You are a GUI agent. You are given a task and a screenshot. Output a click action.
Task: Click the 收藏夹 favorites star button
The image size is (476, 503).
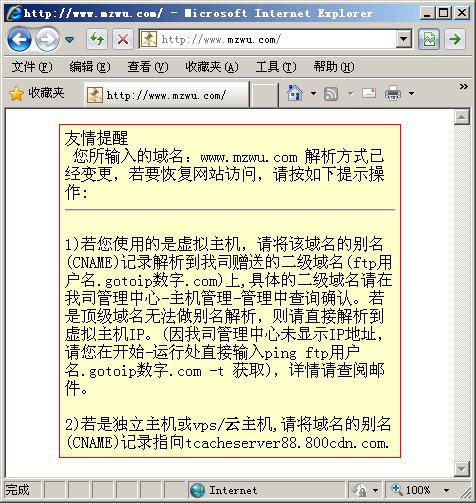click(x=37, y=93)
